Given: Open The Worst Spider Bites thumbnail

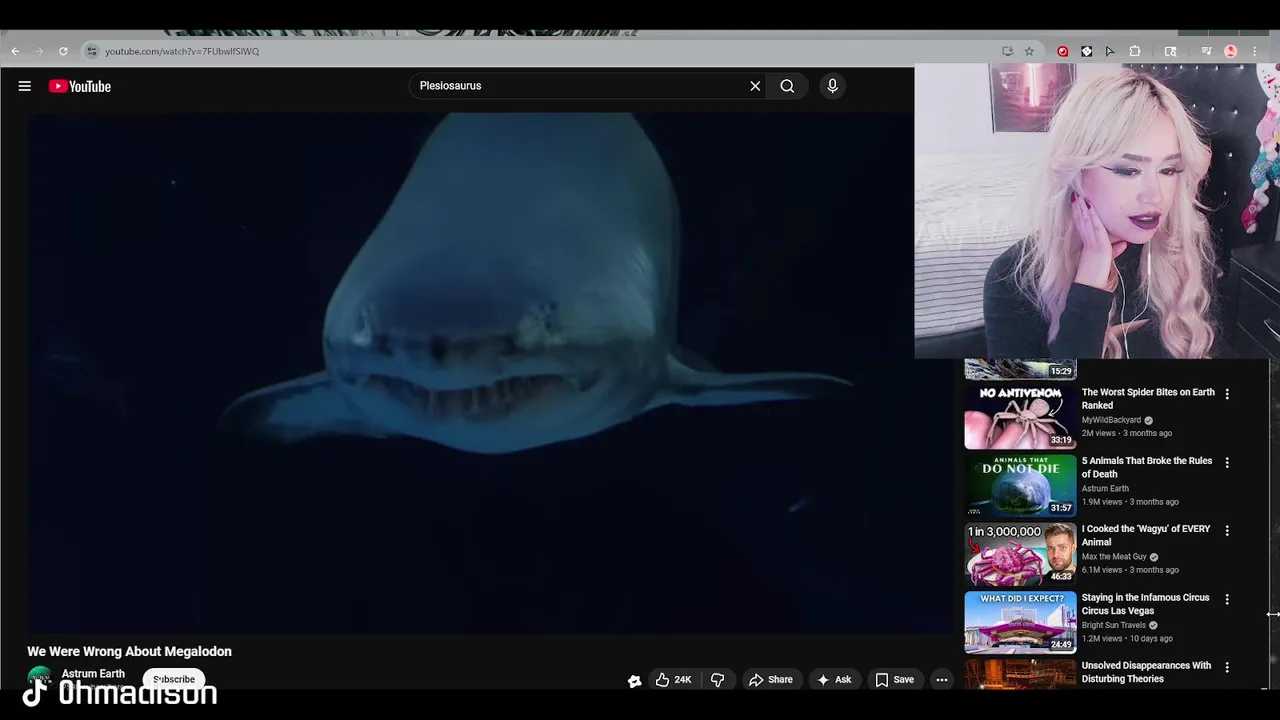Looking at the screenshot, I should [1020, 418].
